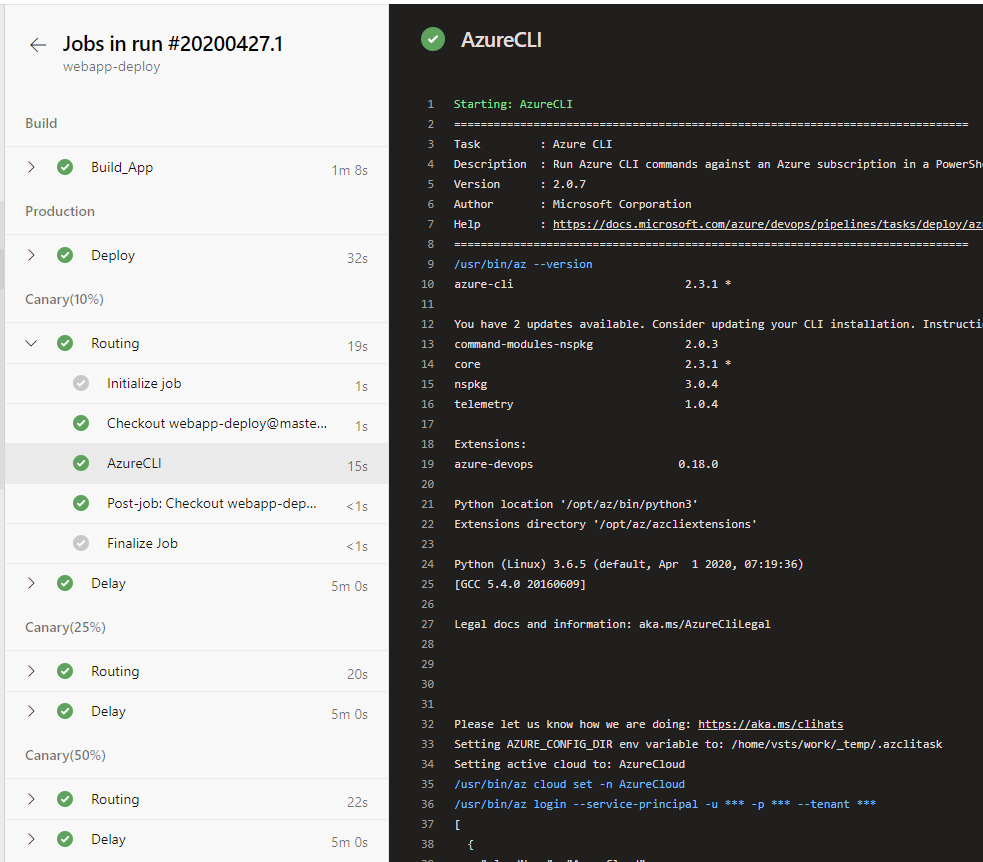Click the green success icon next to Deploy

click(65, 255)
